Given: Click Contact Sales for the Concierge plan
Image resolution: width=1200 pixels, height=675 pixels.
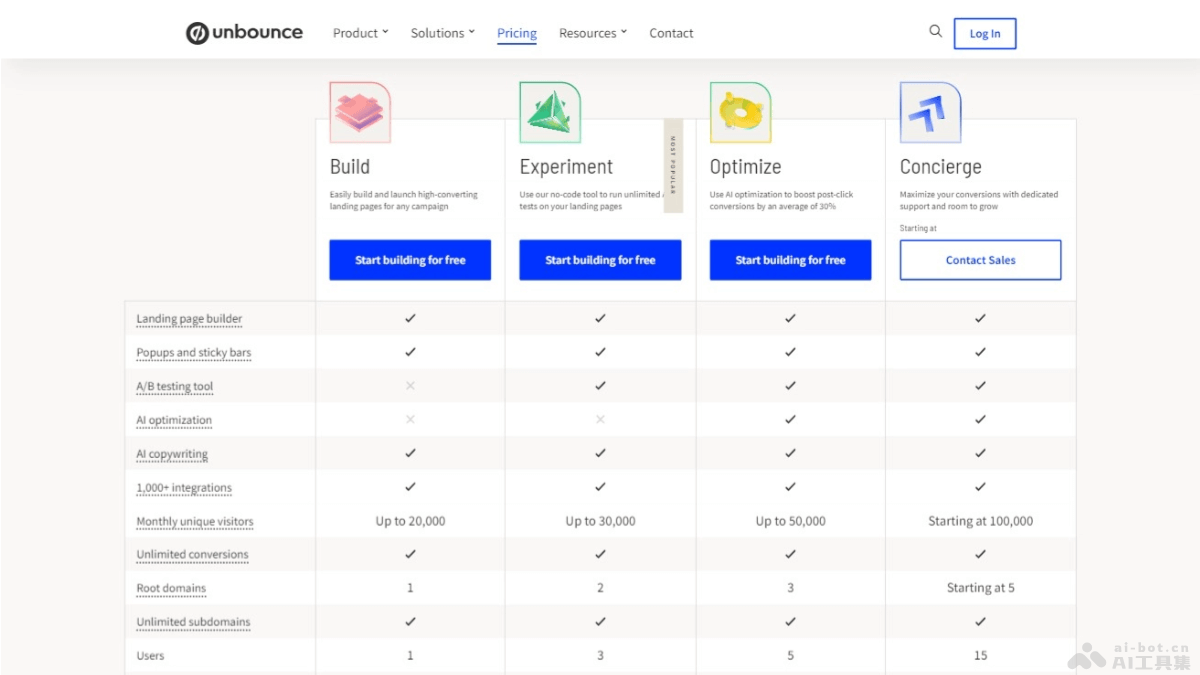Looking at the screenshot, I should click(980, 259).
